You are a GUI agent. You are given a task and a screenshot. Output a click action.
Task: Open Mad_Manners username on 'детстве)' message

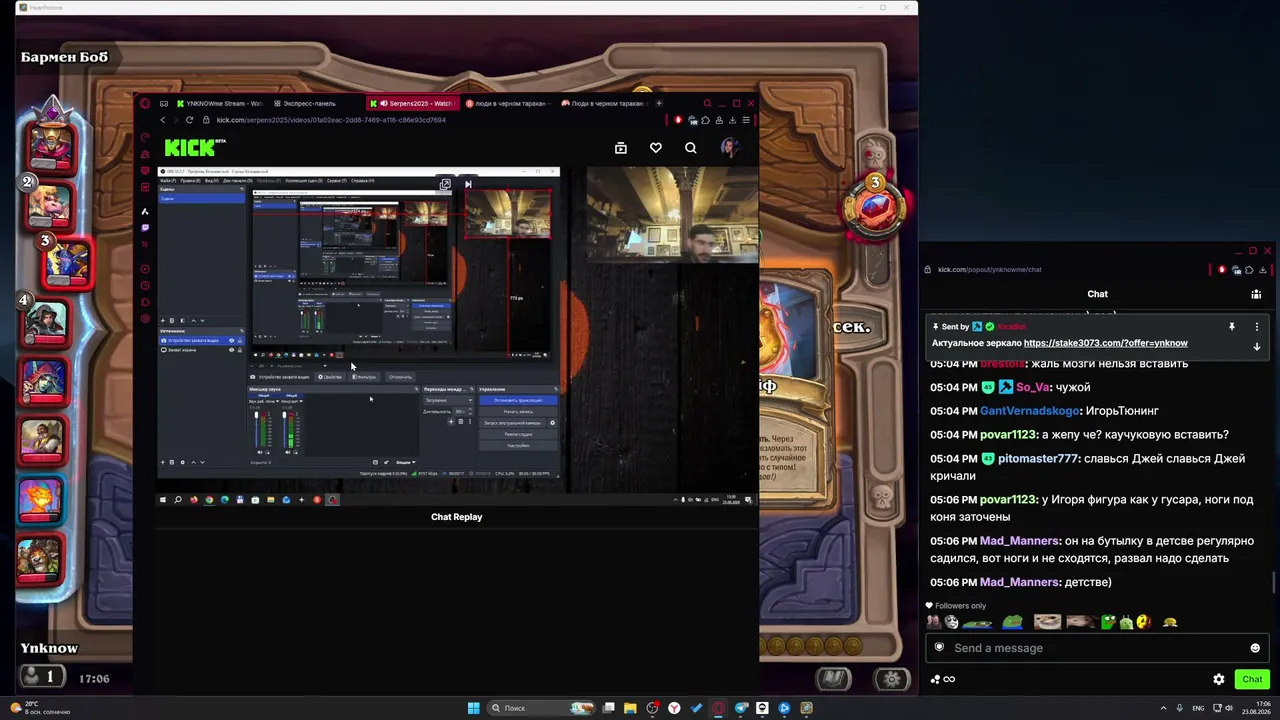[x=1019, y=582]
